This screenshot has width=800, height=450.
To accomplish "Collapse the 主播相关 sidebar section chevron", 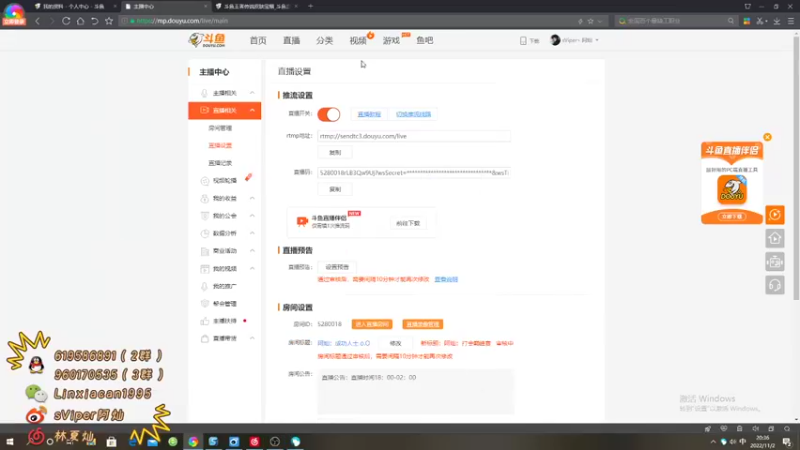I will point(252,93).
